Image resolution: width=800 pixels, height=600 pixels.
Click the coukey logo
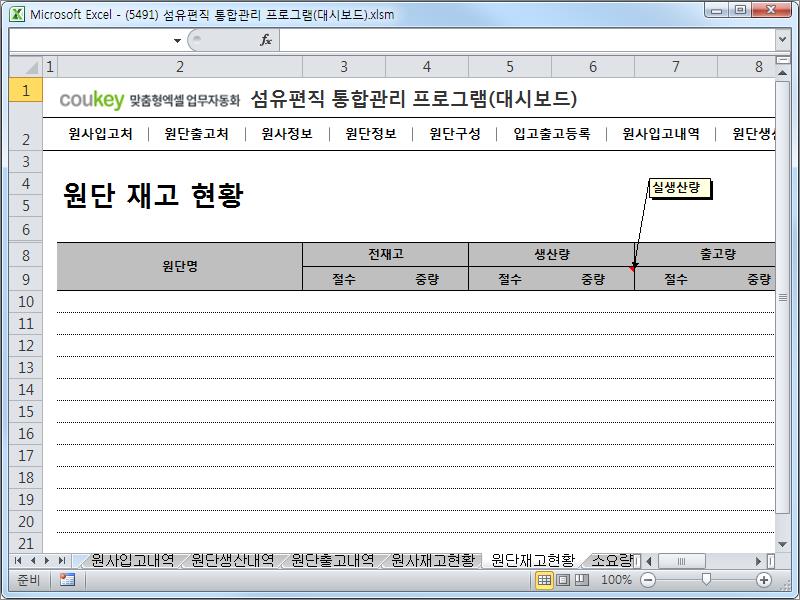(92, 99)
